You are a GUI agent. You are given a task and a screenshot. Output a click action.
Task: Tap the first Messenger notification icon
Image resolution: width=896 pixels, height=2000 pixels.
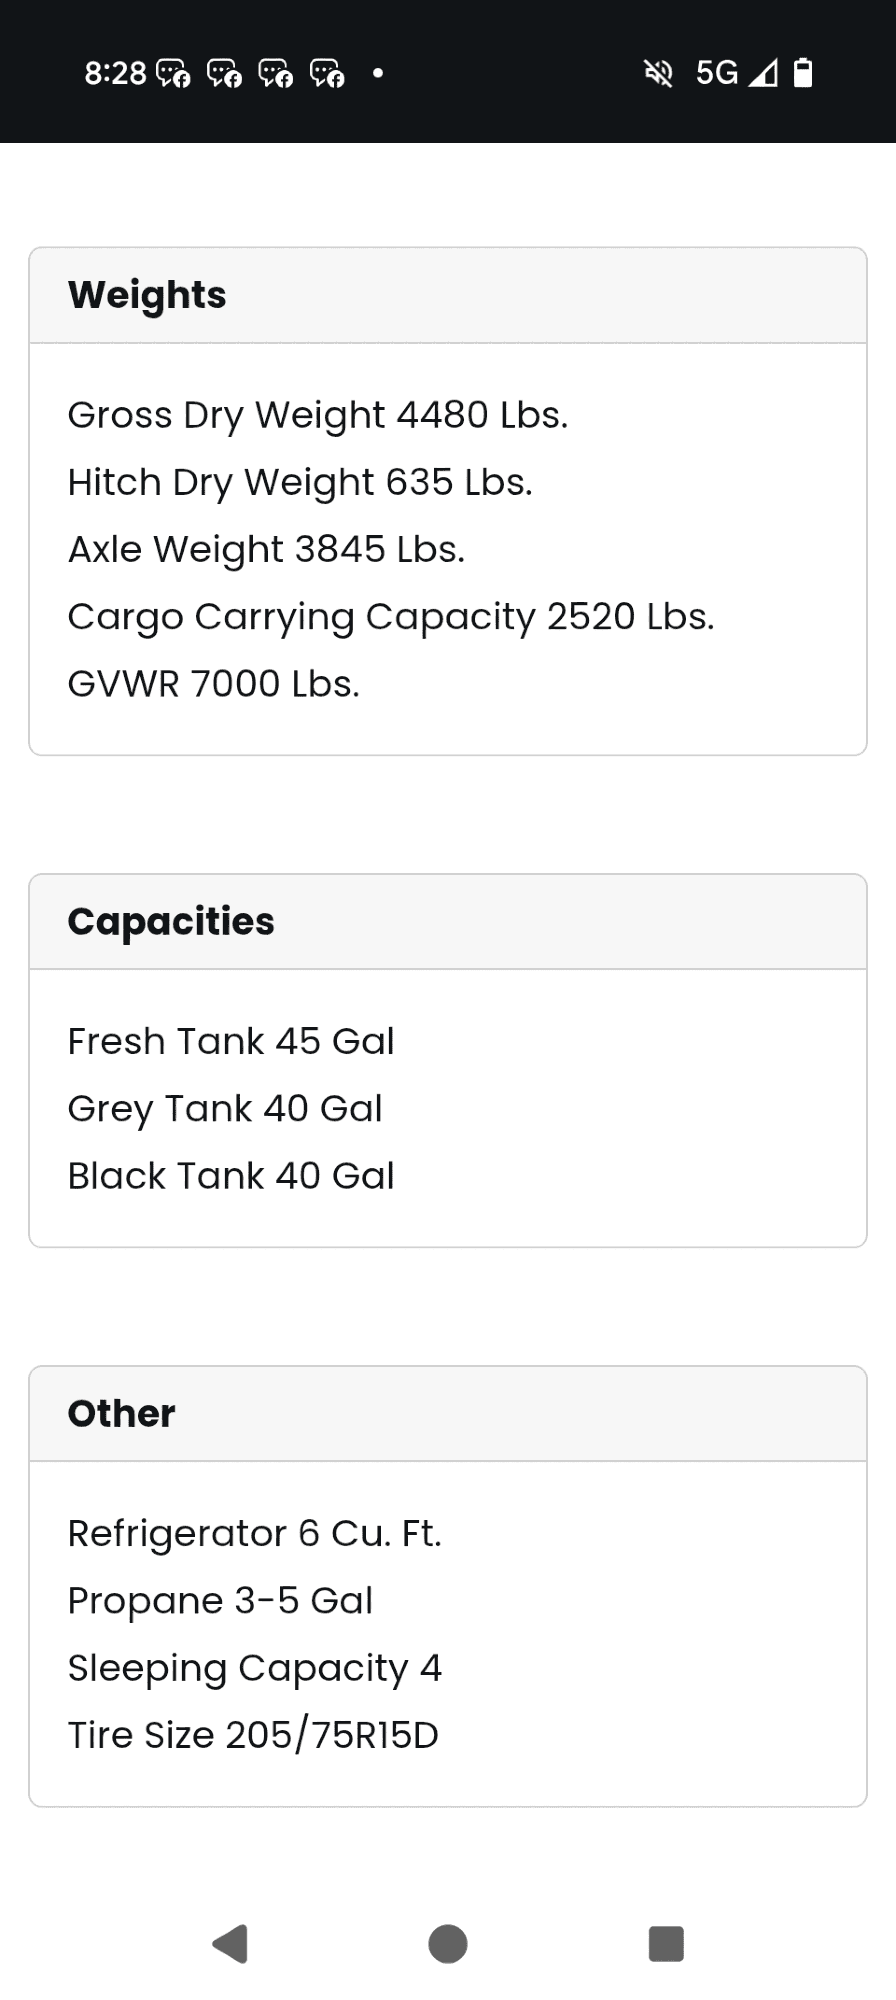(x=173, y=73)
